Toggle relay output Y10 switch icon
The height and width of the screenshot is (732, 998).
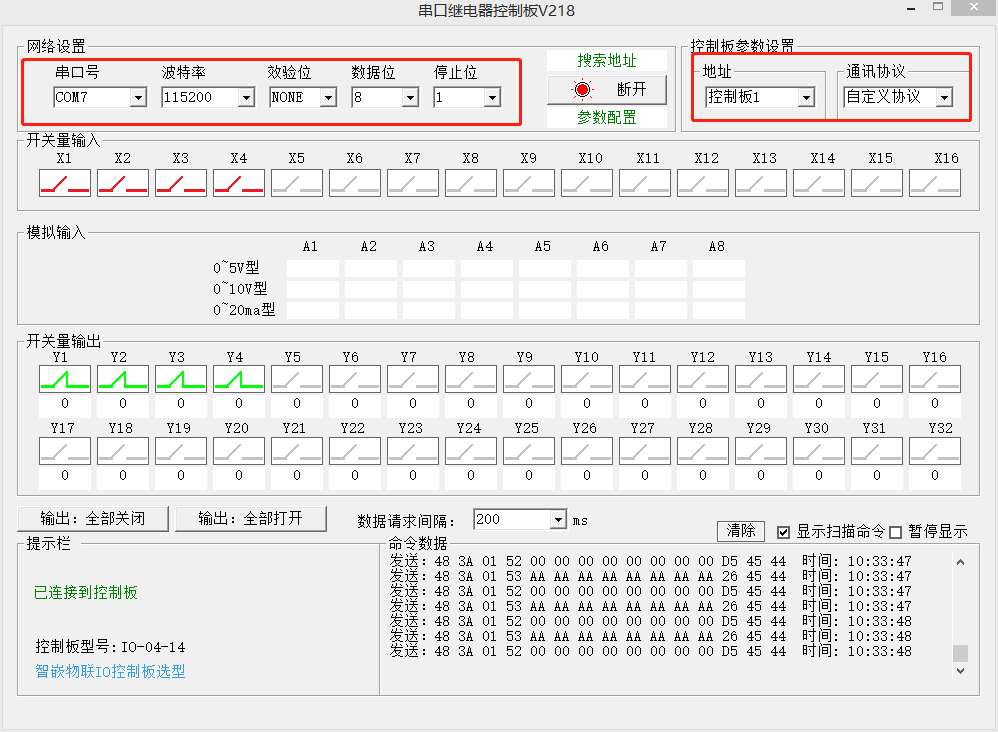[587, 379]
